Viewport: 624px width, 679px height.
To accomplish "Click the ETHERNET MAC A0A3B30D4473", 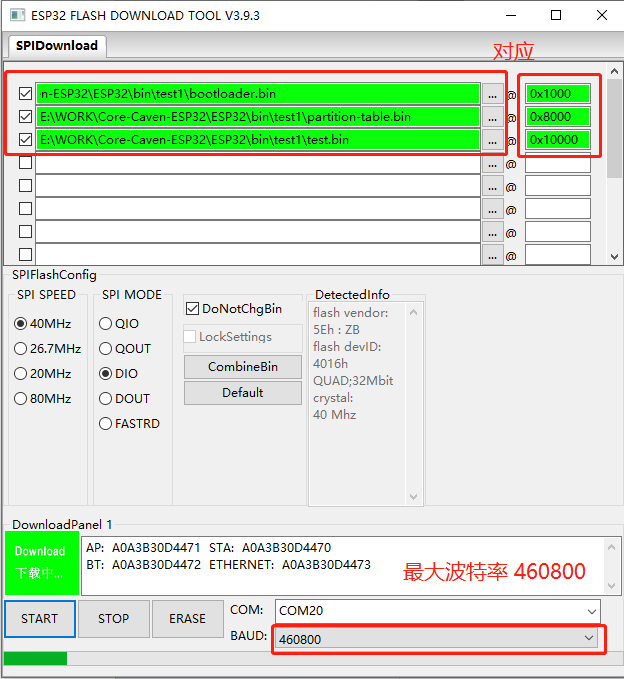I will [326, 565].
